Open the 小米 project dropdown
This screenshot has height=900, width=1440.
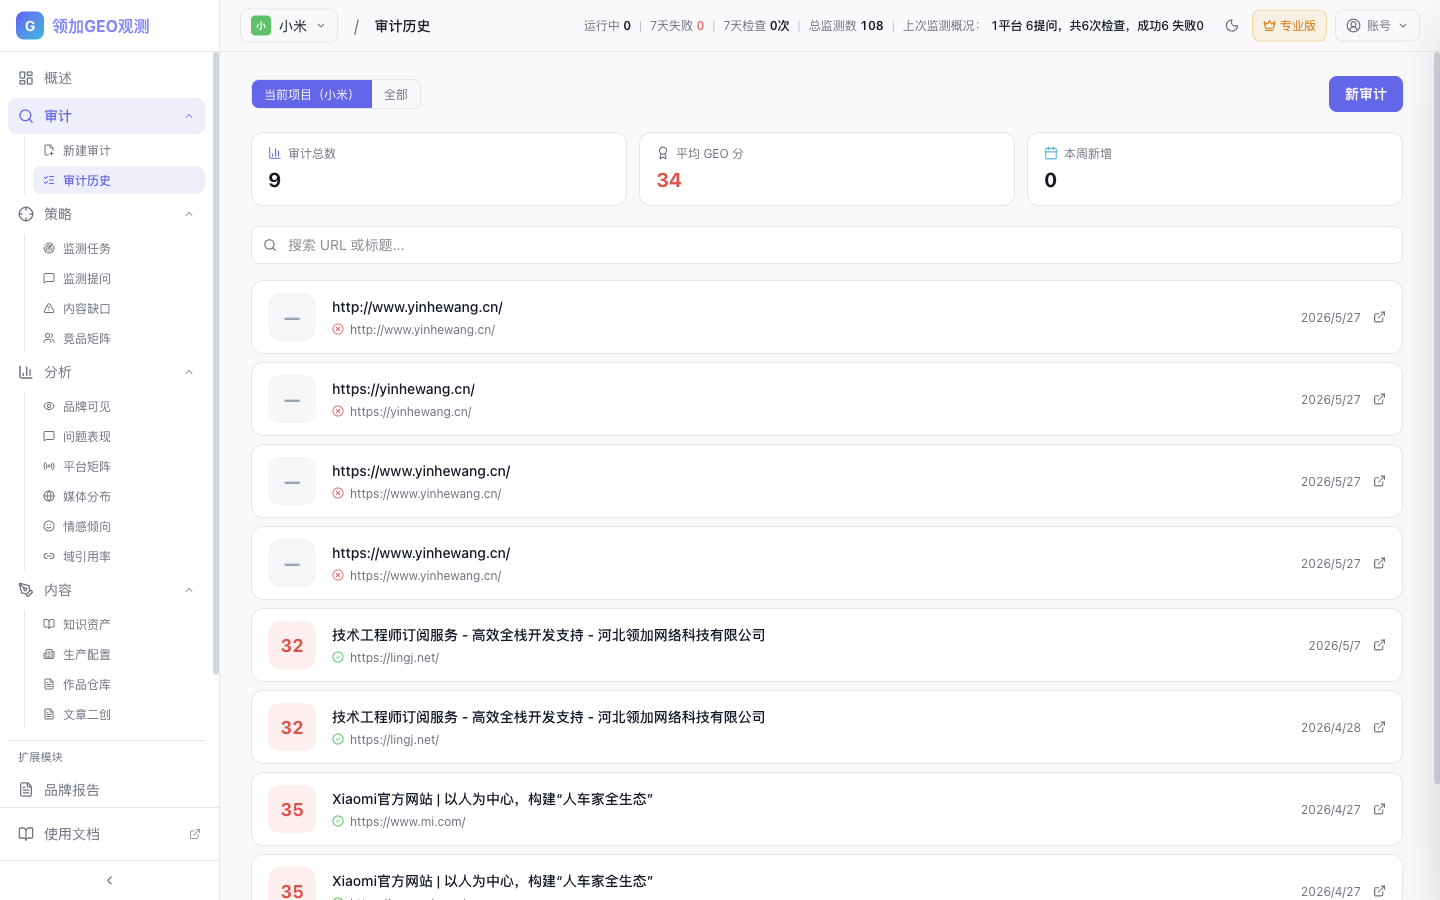[x=289, y=26]
